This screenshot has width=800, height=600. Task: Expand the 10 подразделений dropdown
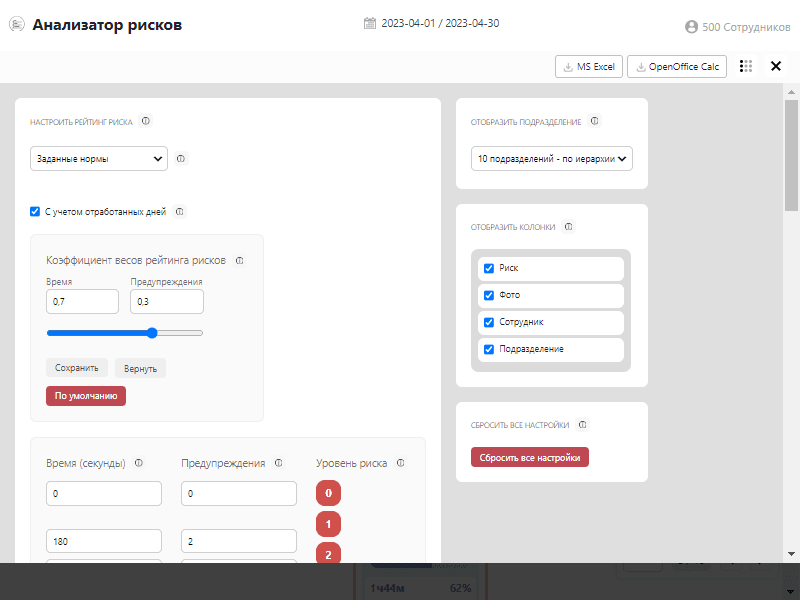click(x=552, y=158)
